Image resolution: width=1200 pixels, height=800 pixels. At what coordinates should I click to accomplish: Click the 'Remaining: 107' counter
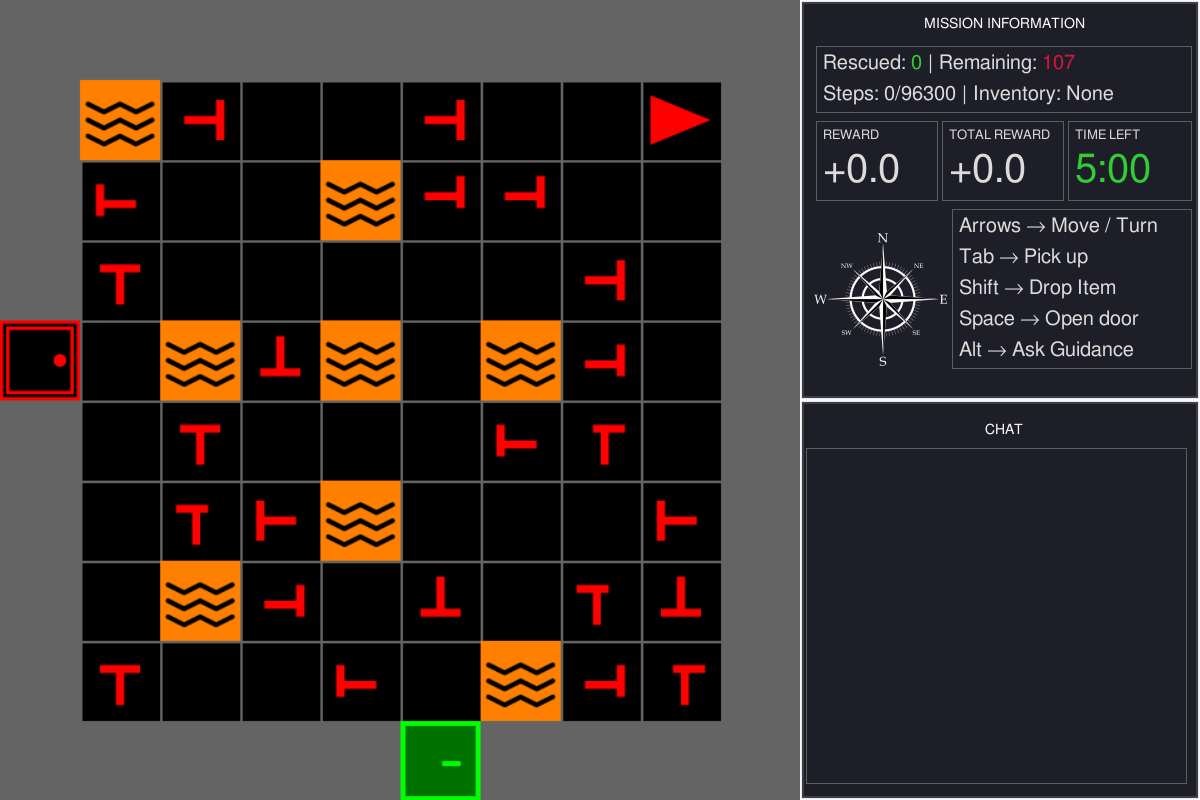tap(1007, 62)
